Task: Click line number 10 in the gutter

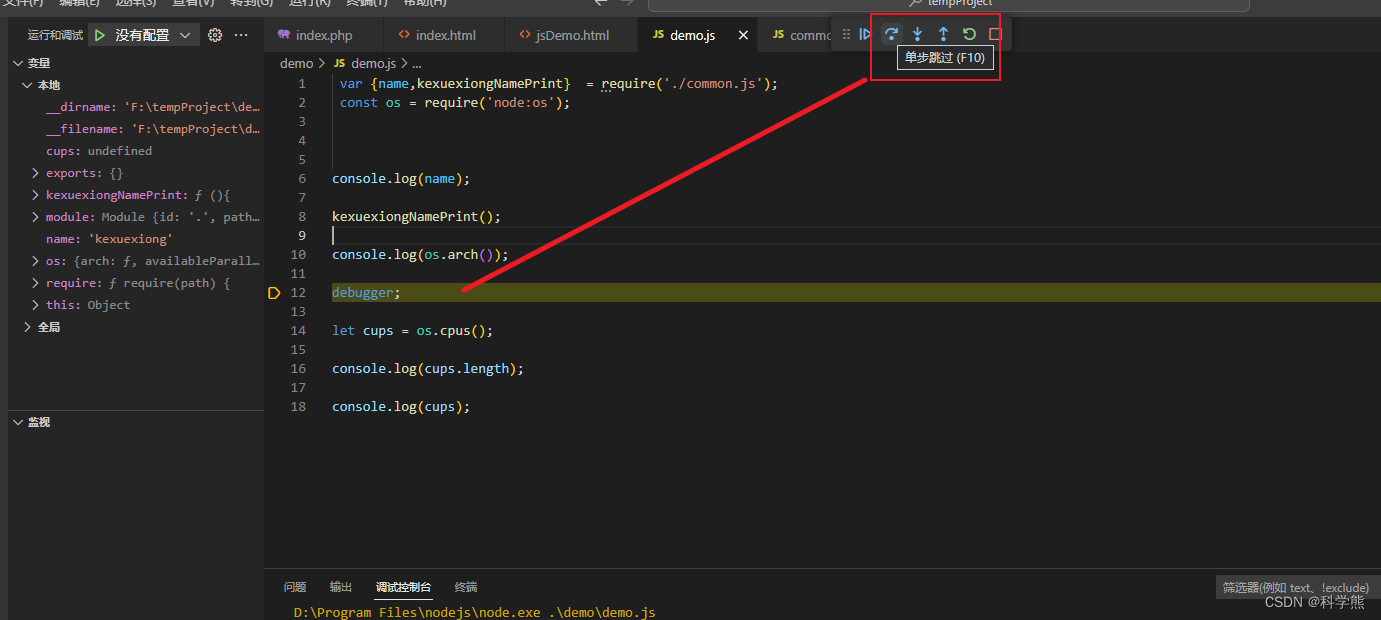Action: [298, 255]
